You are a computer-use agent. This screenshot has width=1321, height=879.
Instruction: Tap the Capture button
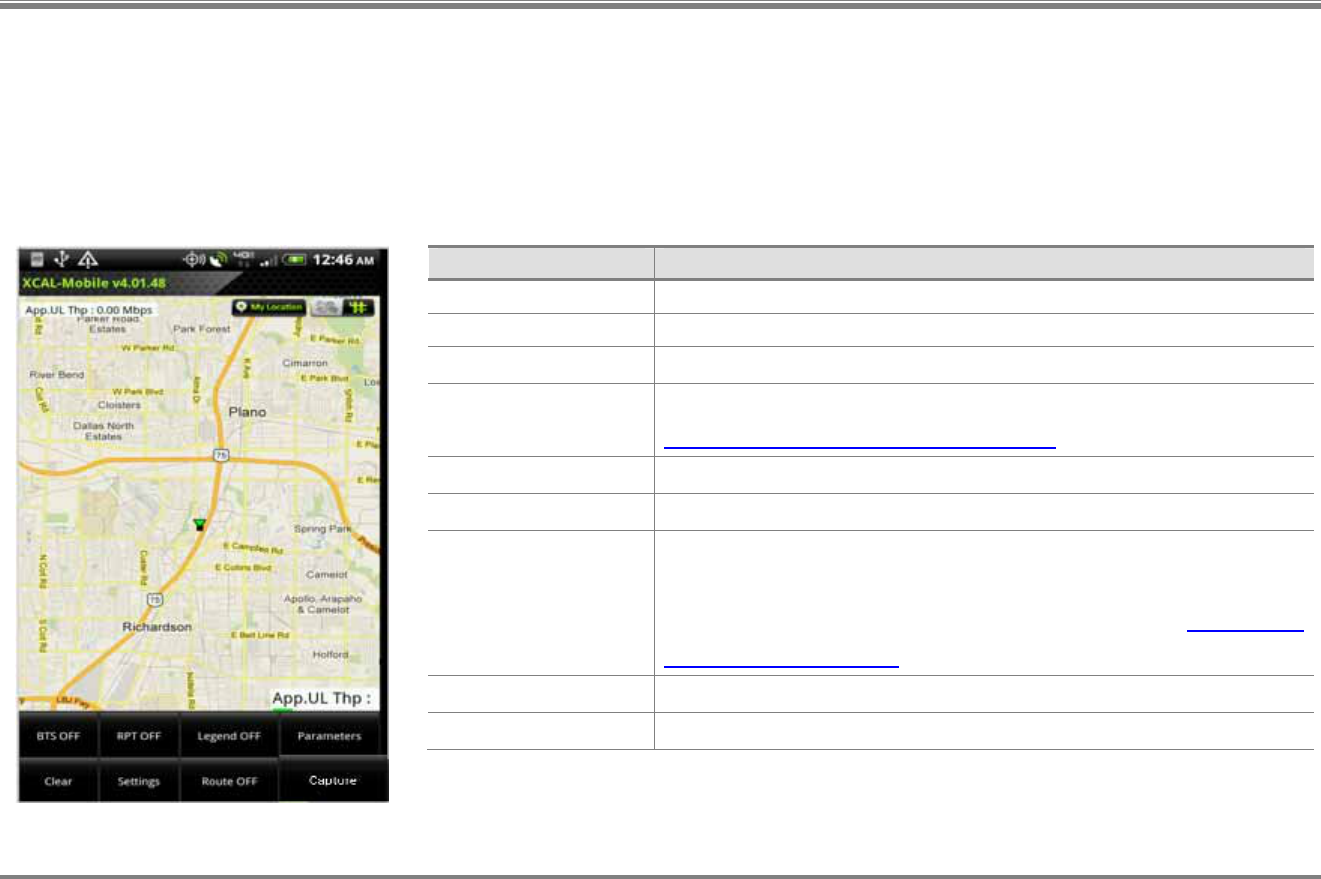[334, 780]
